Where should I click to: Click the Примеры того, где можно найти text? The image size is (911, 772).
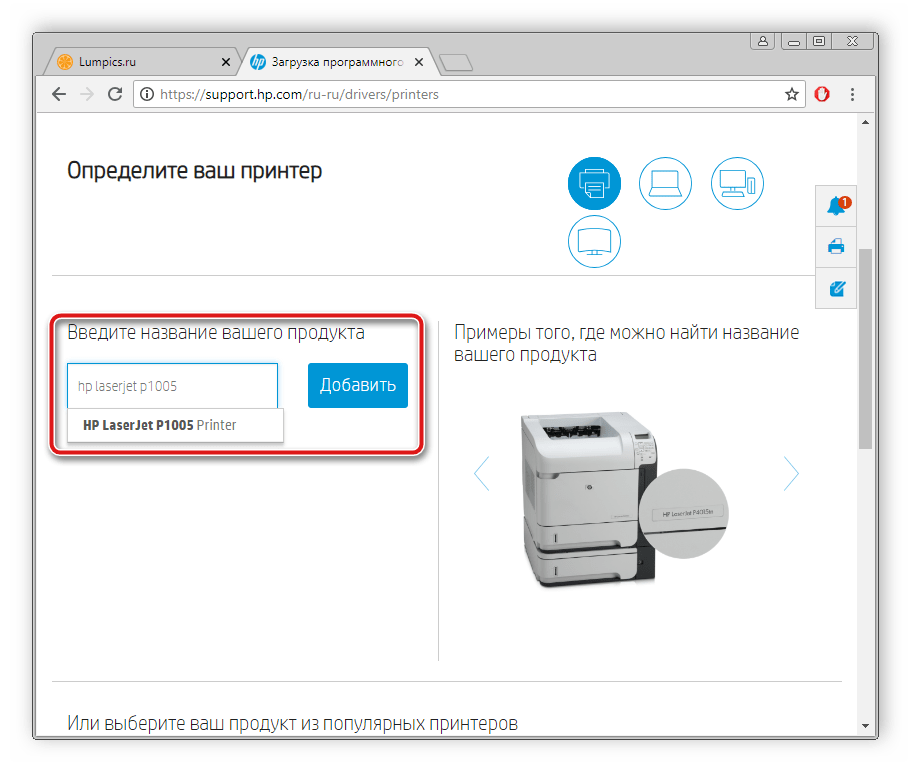tap(626, 343)
